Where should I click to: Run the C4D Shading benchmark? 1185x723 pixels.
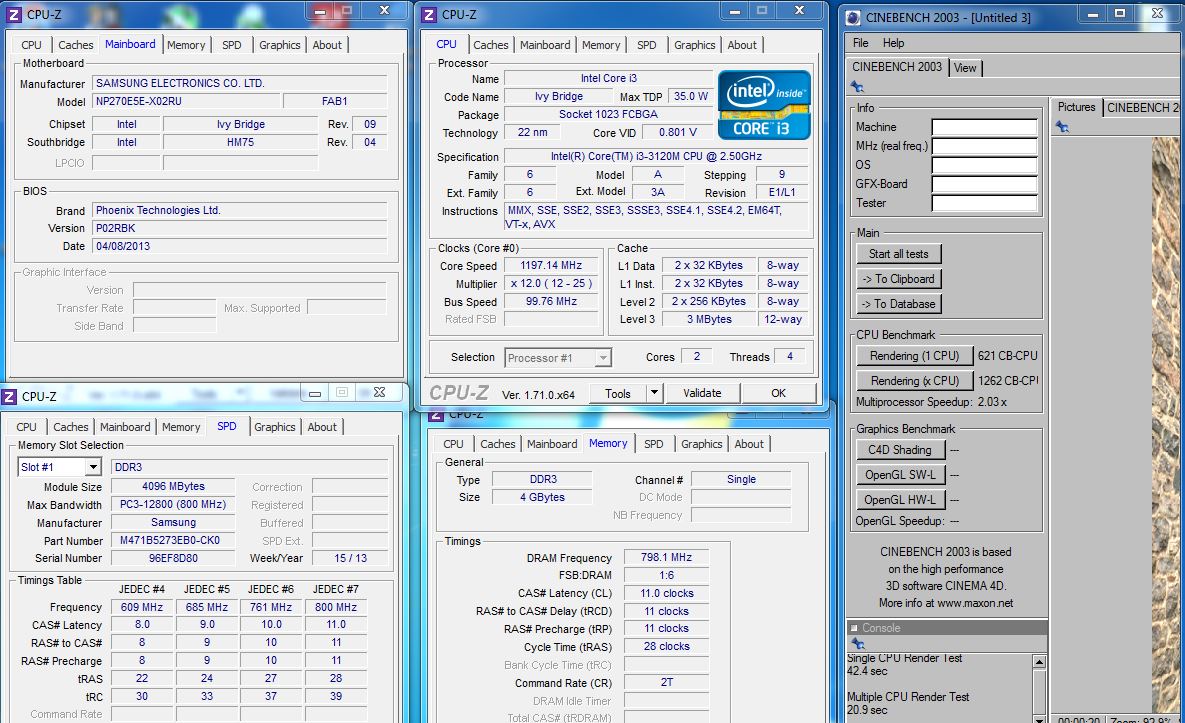click(x=900, y=450)
